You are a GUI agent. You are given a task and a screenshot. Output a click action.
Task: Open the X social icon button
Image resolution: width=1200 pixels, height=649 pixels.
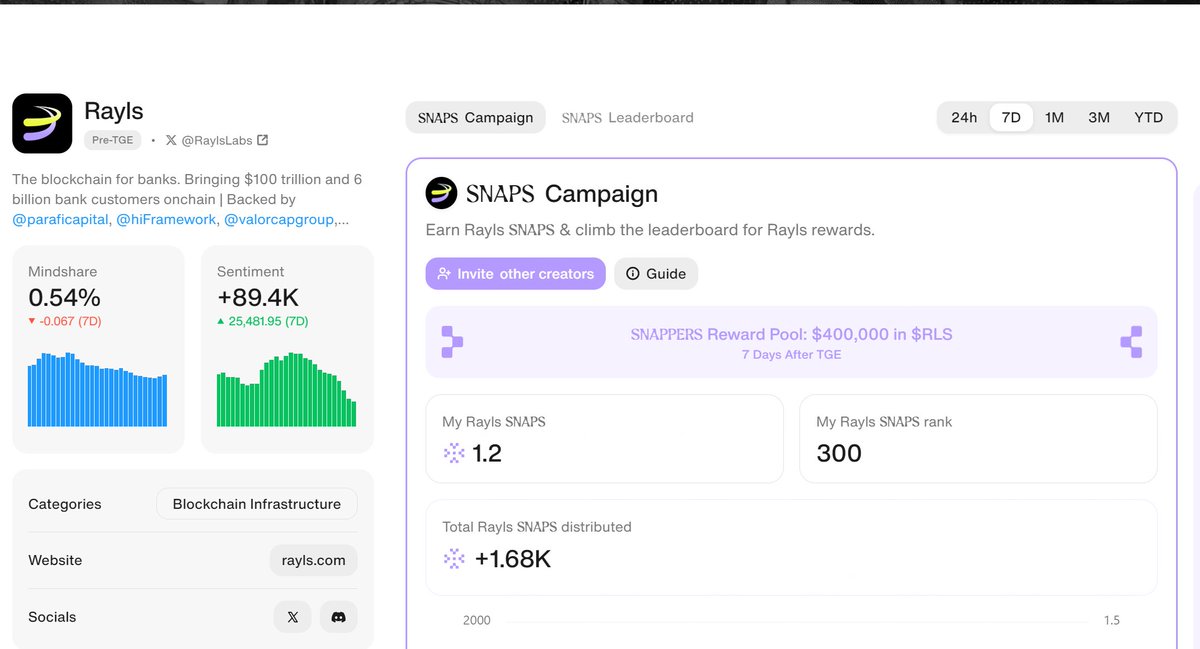[292, 617]
